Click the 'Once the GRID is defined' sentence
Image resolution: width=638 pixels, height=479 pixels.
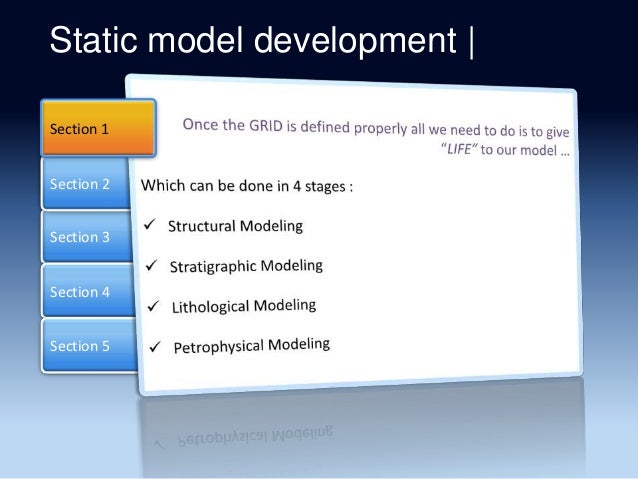[376, 128]
